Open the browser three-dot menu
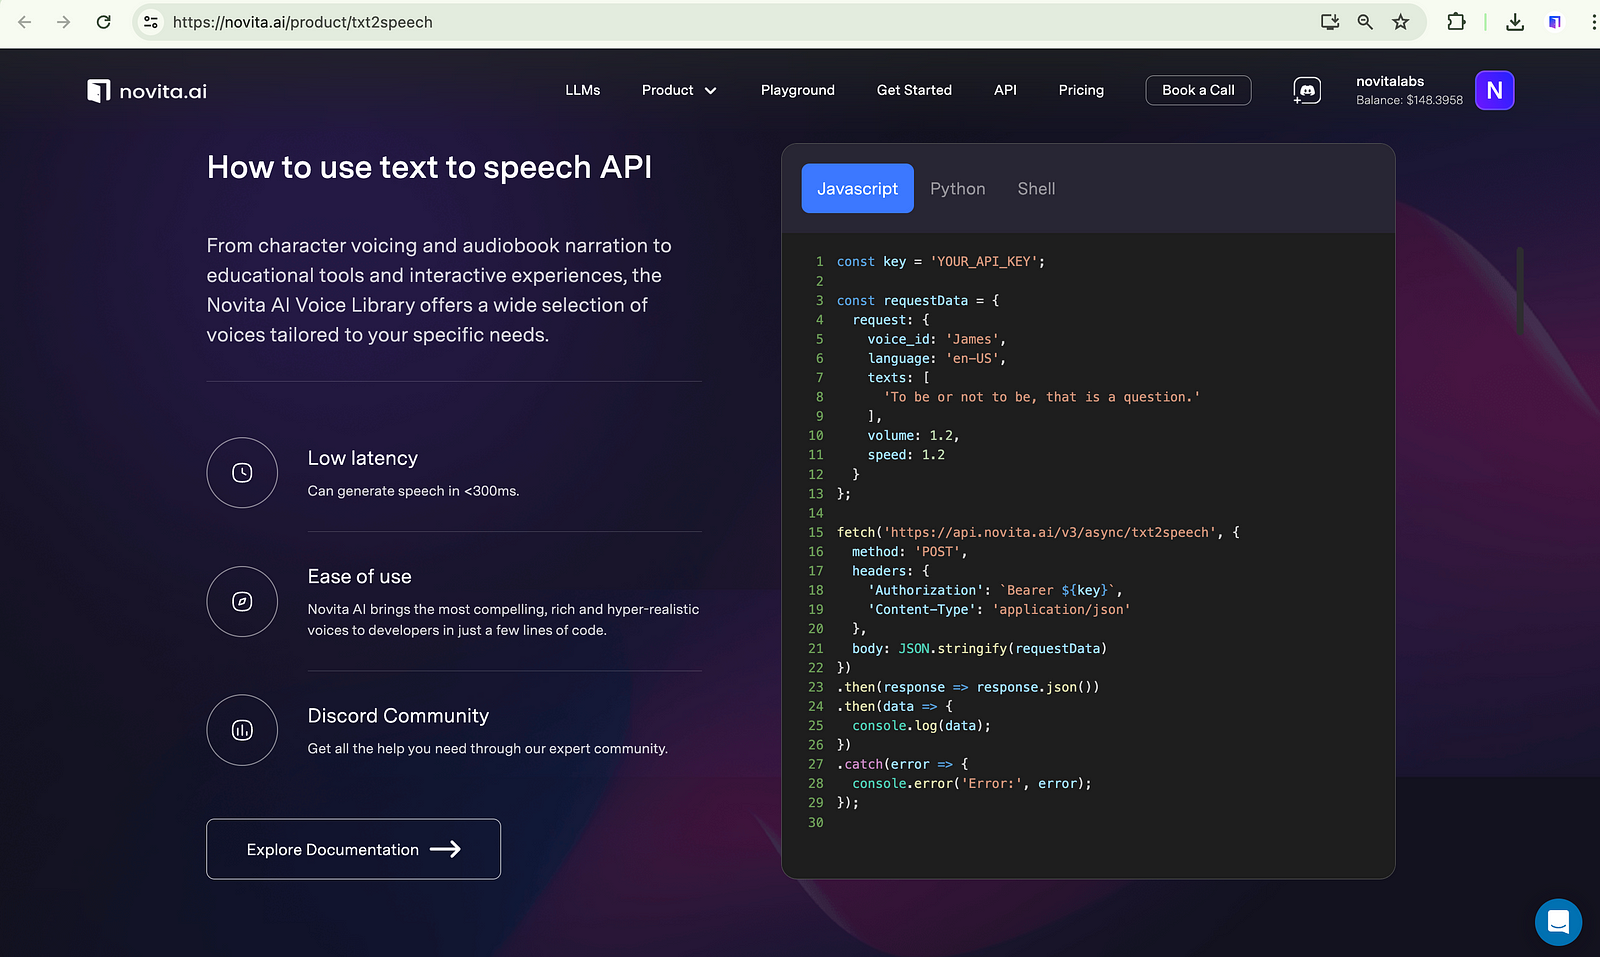Screen dimensions: 1600x957 (1592, 22)
